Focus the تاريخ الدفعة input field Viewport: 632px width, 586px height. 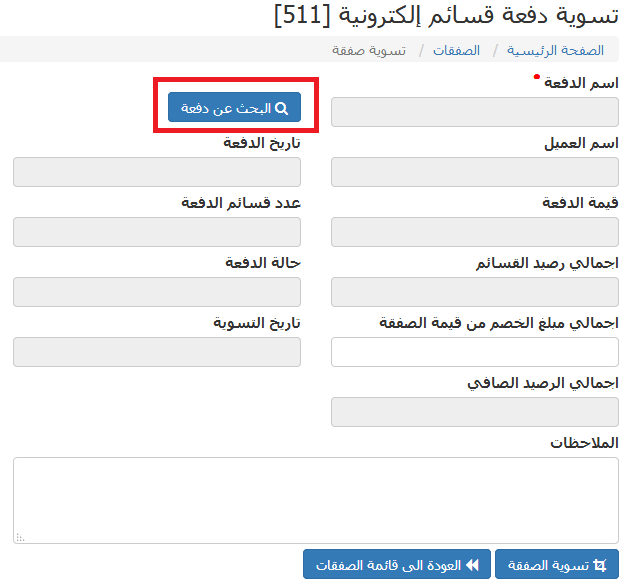click(x=157, y=172)
